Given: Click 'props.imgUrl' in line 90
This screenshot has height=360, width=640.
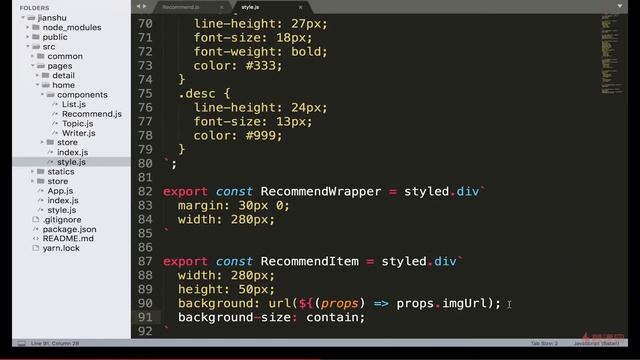Looking at the screenshot, I should click(442, 303).
